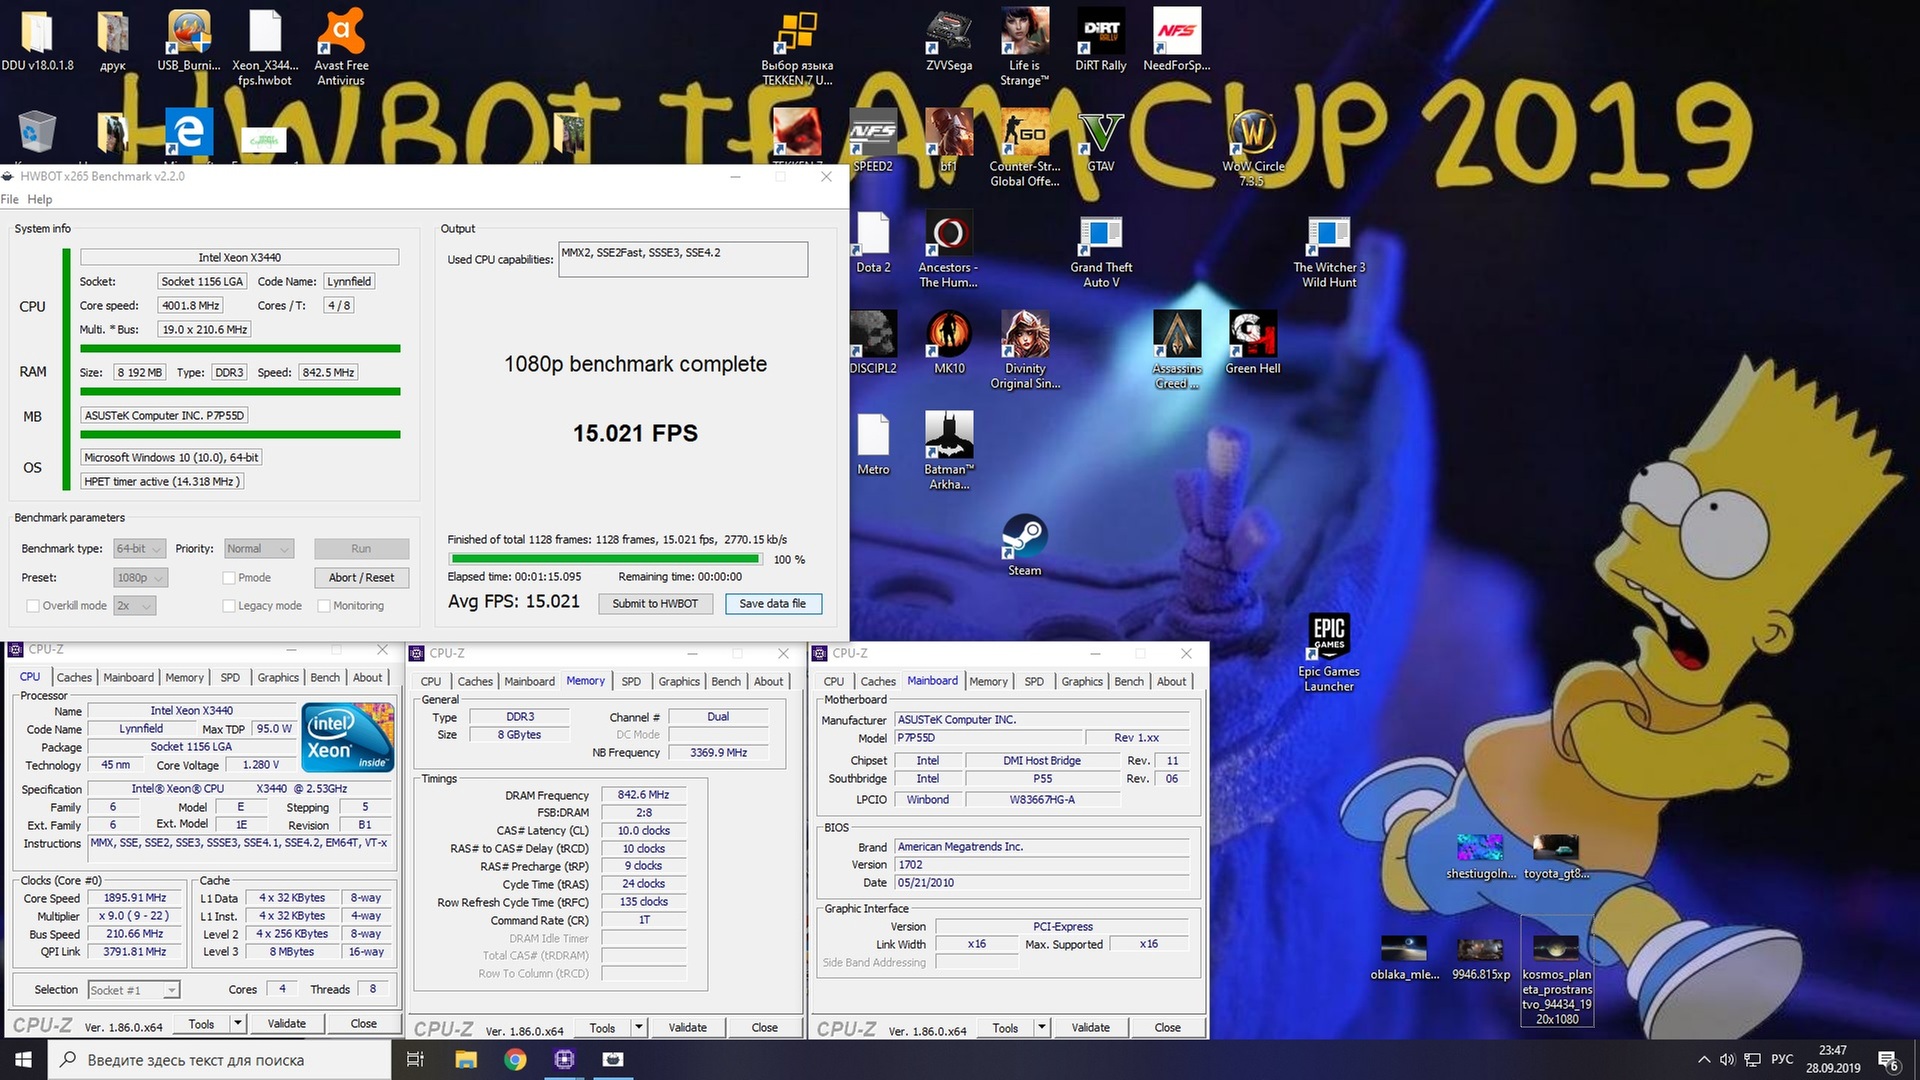1920x1080 pixels.
Task: Open the ZVVSega desktop icon
Action: tap(949, 40)
